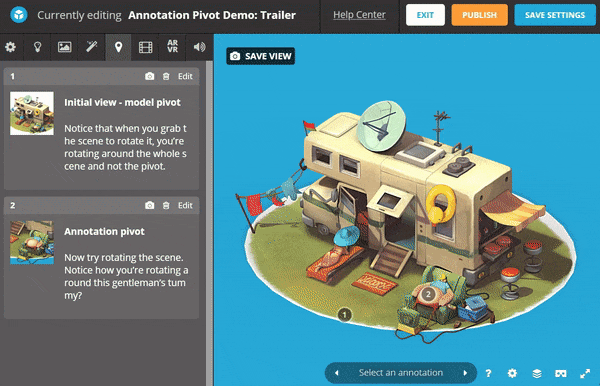Click the Sketchfab logo icon

[x=19, y=15]
